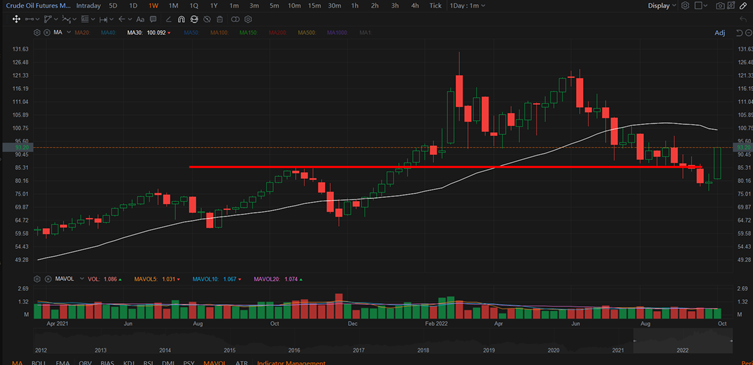Open MAVOL indicator settings gear
753x365 pixels.
pos(37,279)
